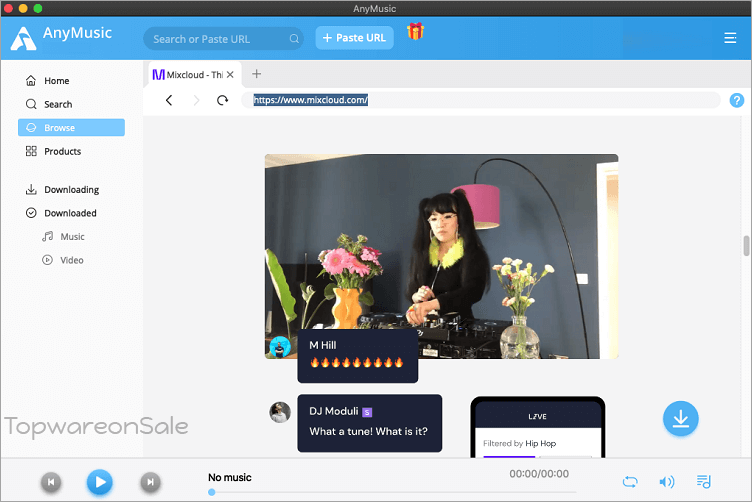
Task: Open Search in sidebar
Action: (71, 104)
